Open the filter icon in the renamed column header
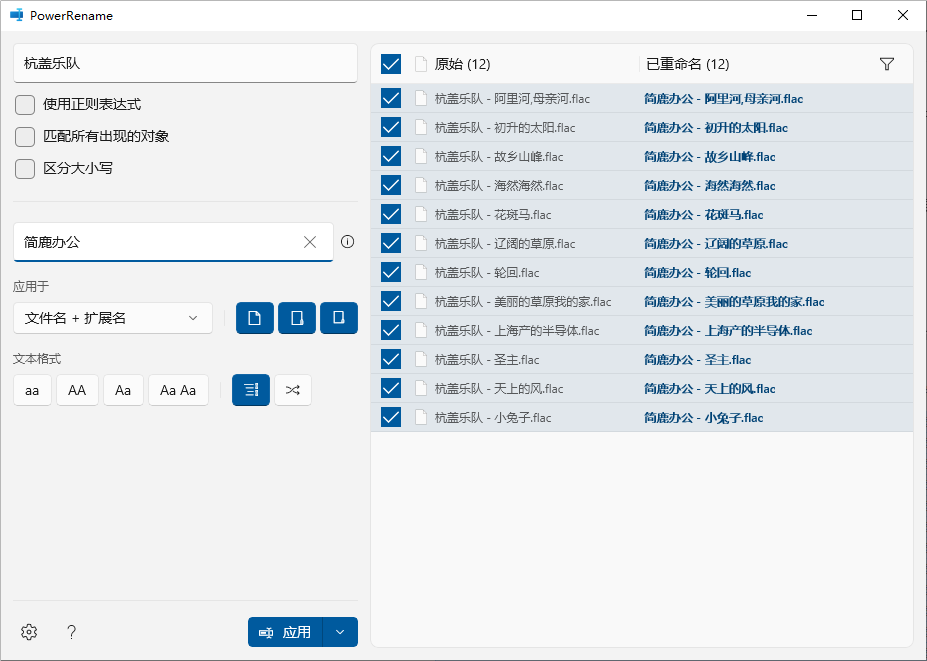Screen dimensions: 927x661 pyautogui.click(x=886, y=63)
